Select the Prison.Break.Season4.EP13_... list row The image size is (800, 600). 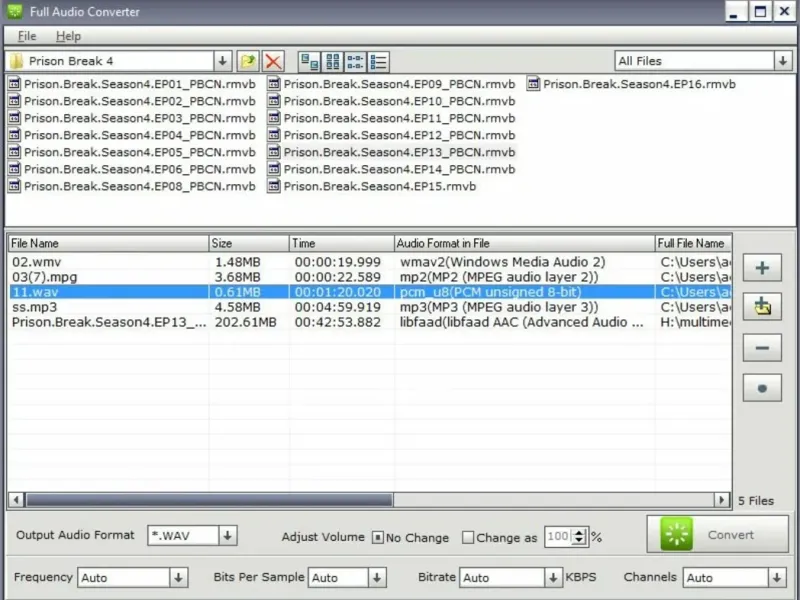370,322
